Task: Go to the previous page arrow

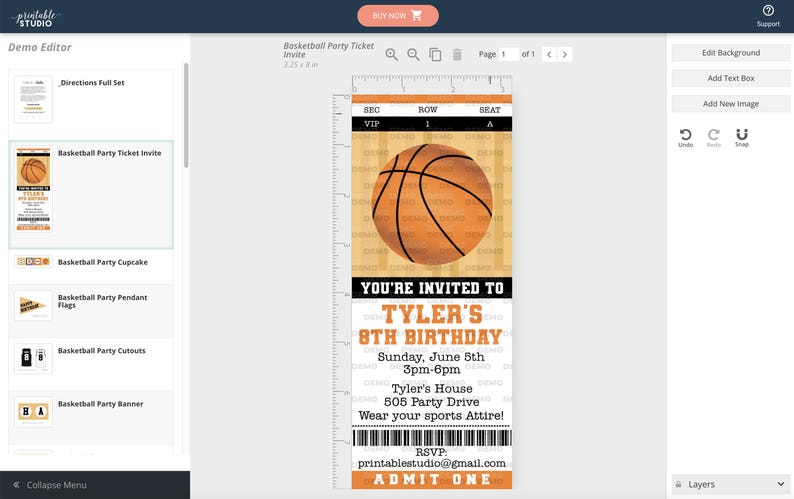Action: click(549, 54)
